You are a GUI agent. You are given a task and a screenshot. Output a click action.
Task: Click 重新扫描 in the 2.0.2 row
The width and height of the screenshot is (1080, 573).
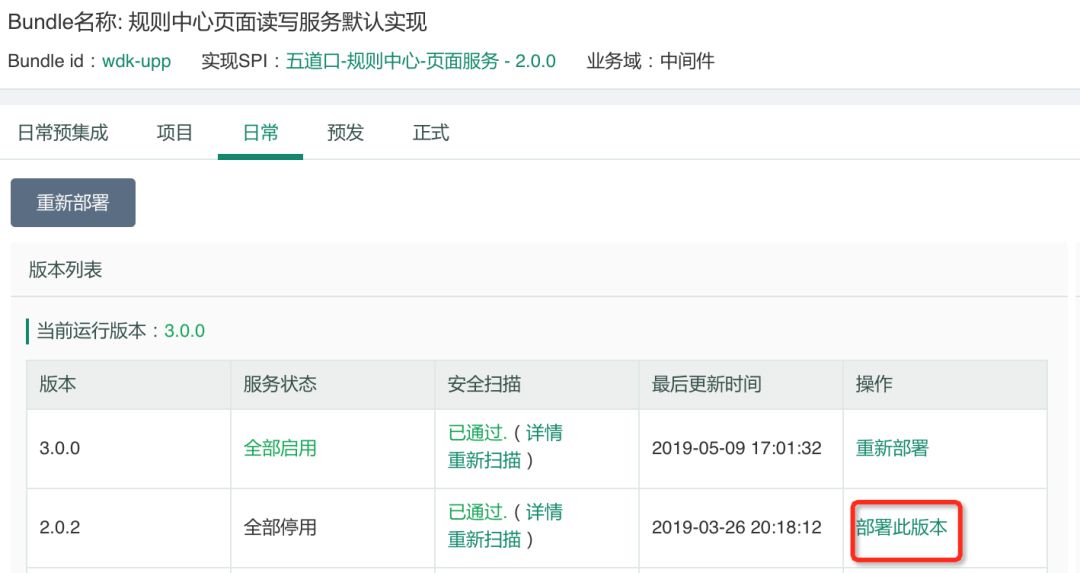(484, 539)
